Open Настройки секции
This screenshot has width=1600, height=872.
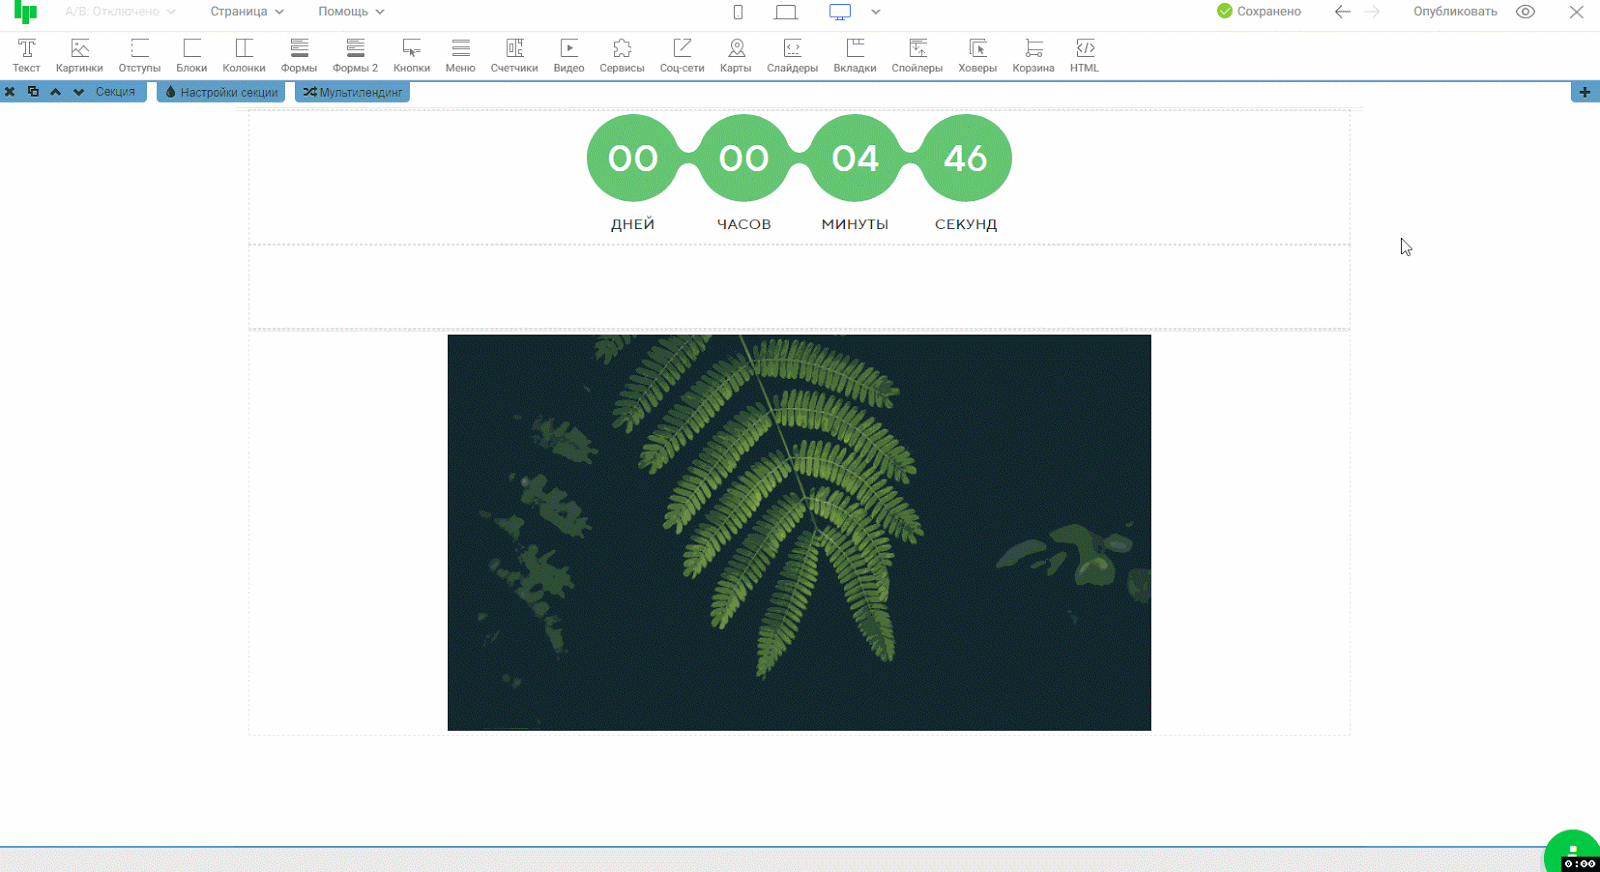click(x=221, y=92)
